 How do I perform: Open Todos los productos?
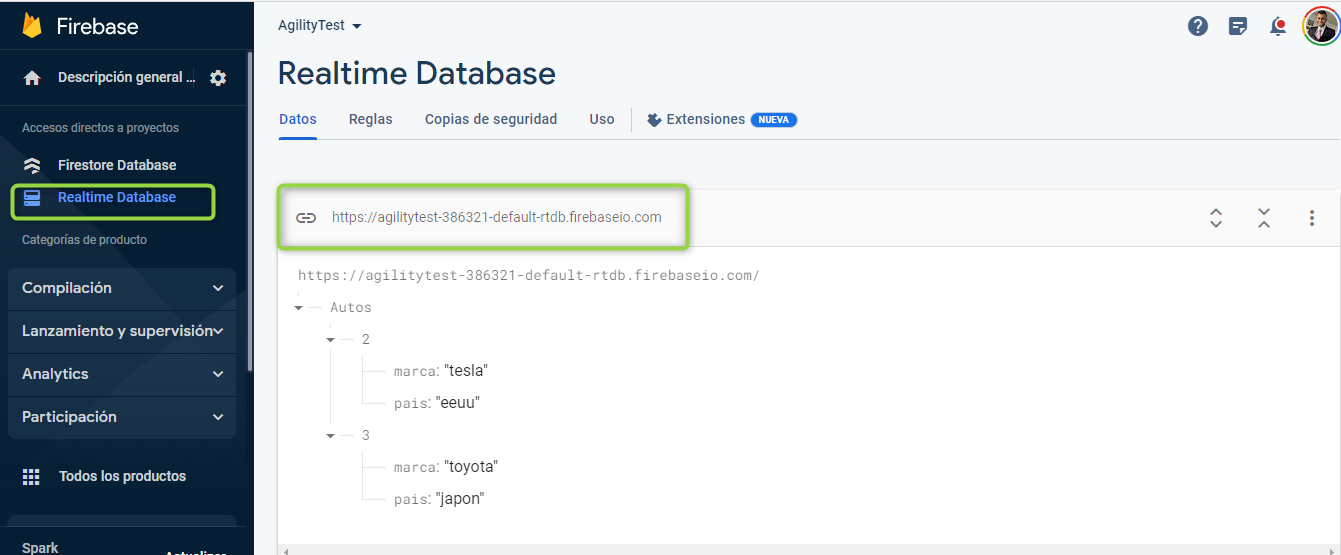(122, 476)
